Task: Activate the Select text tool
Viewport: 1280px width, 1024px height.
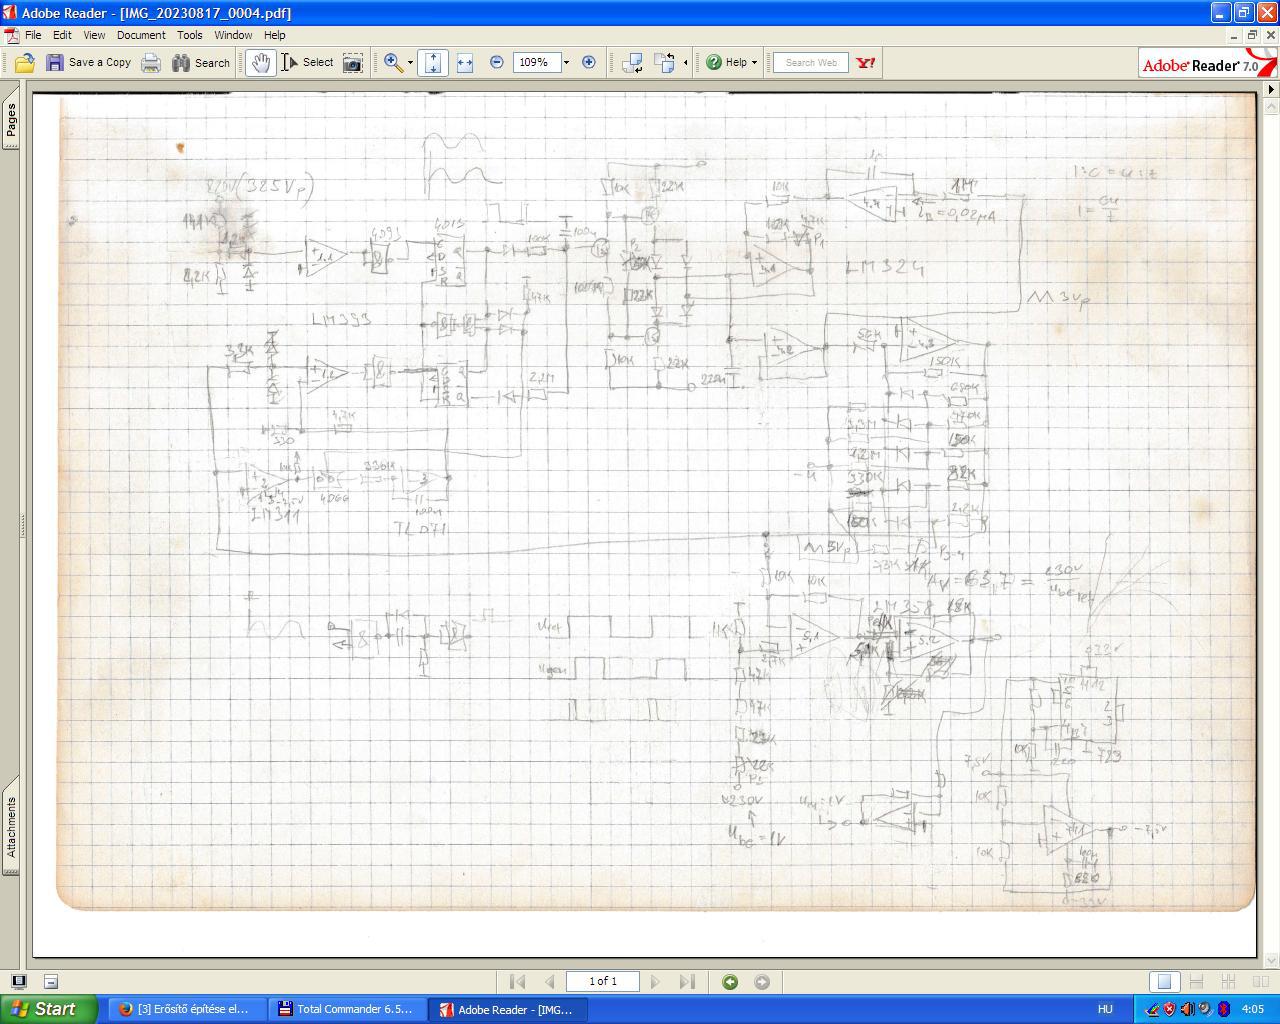Action: [x=307, y=62]
